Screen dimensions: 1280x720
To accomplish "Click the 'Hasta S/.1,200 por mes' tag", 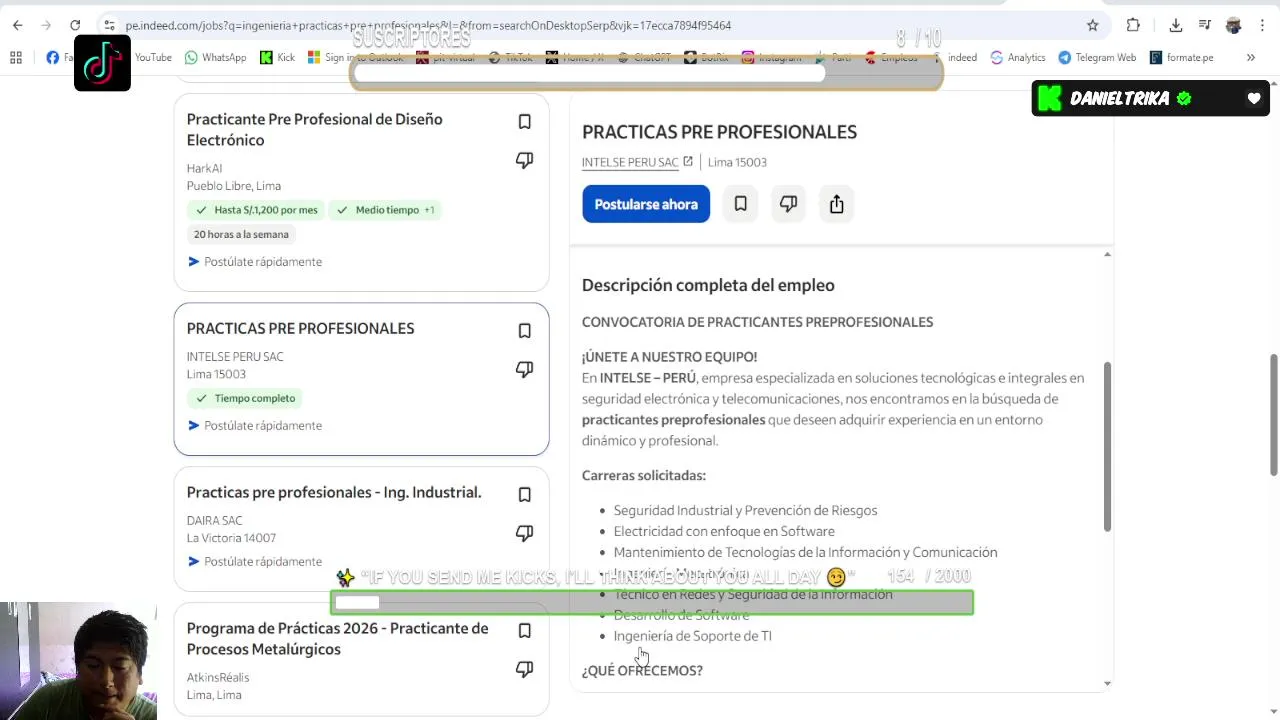I will (x=256, y=210).
